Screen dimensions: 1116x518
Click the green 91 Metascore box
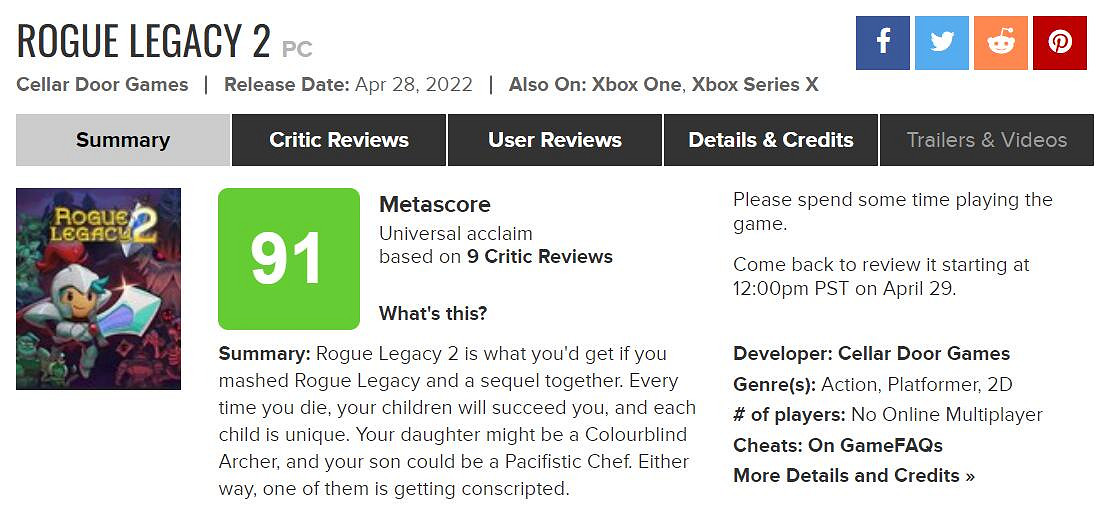pyautogui.click(x=288, y=259)
